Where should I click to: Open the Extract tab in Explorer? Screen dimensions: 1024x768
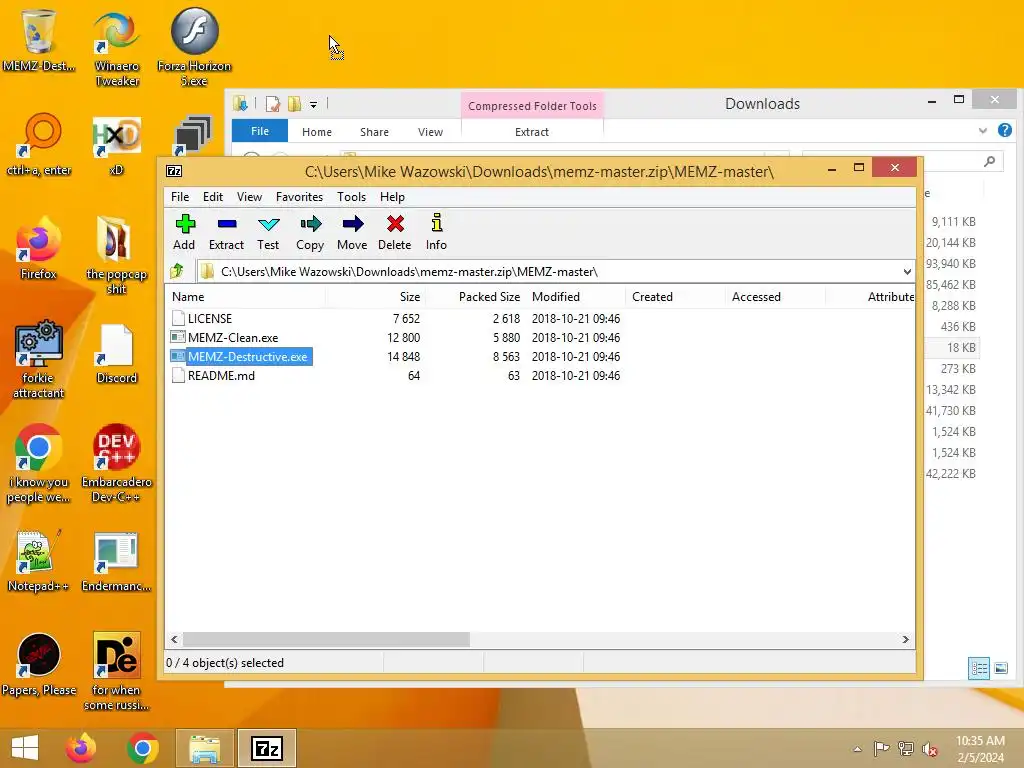pyautogui.click(x=532, y=132)
